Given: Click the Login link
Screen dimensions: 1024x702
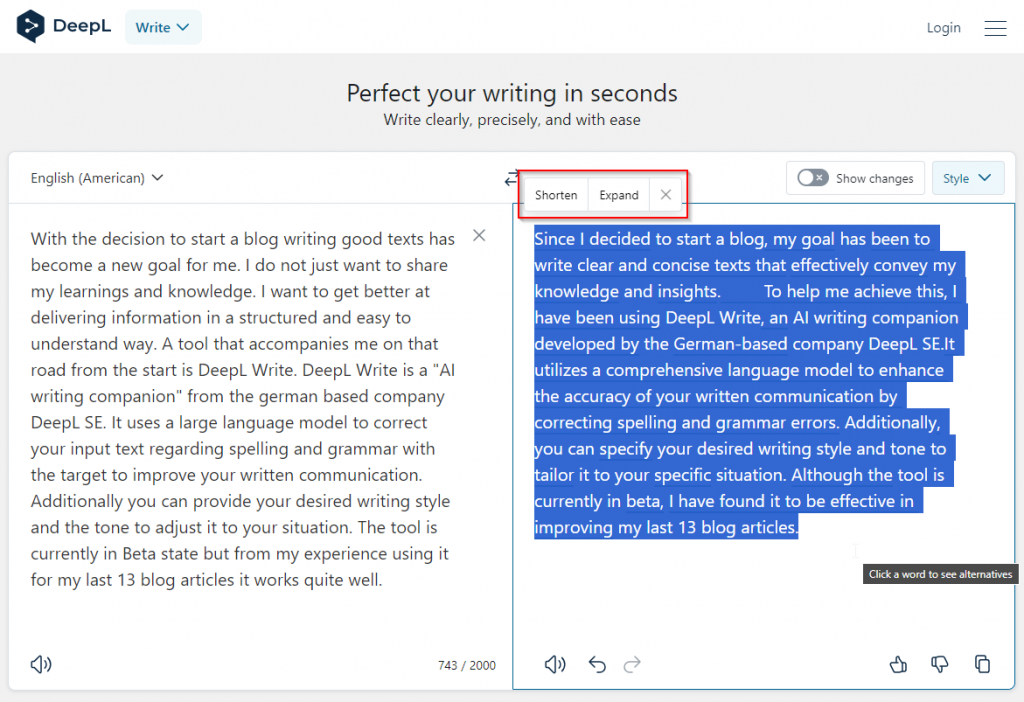Looking at the screenshot, I should (943, 28).
